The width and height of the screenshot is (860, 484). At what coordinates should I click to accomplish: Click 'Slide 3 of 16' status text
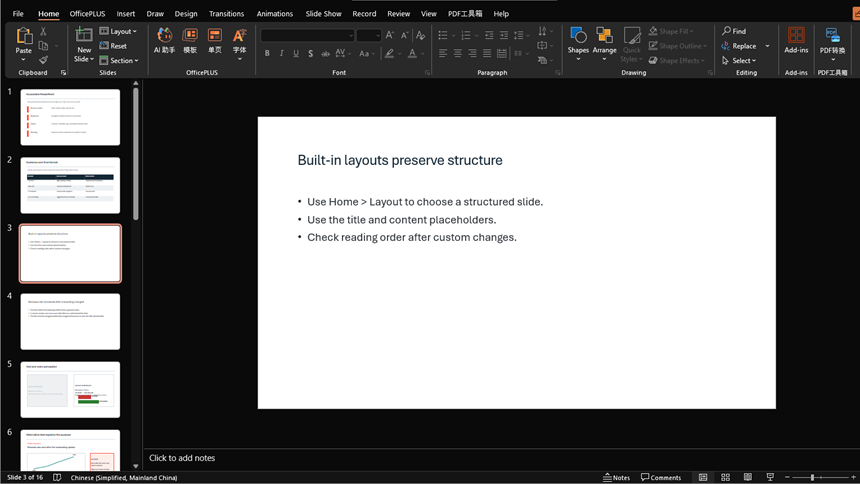pyautogui.click(x=25, y=477)
